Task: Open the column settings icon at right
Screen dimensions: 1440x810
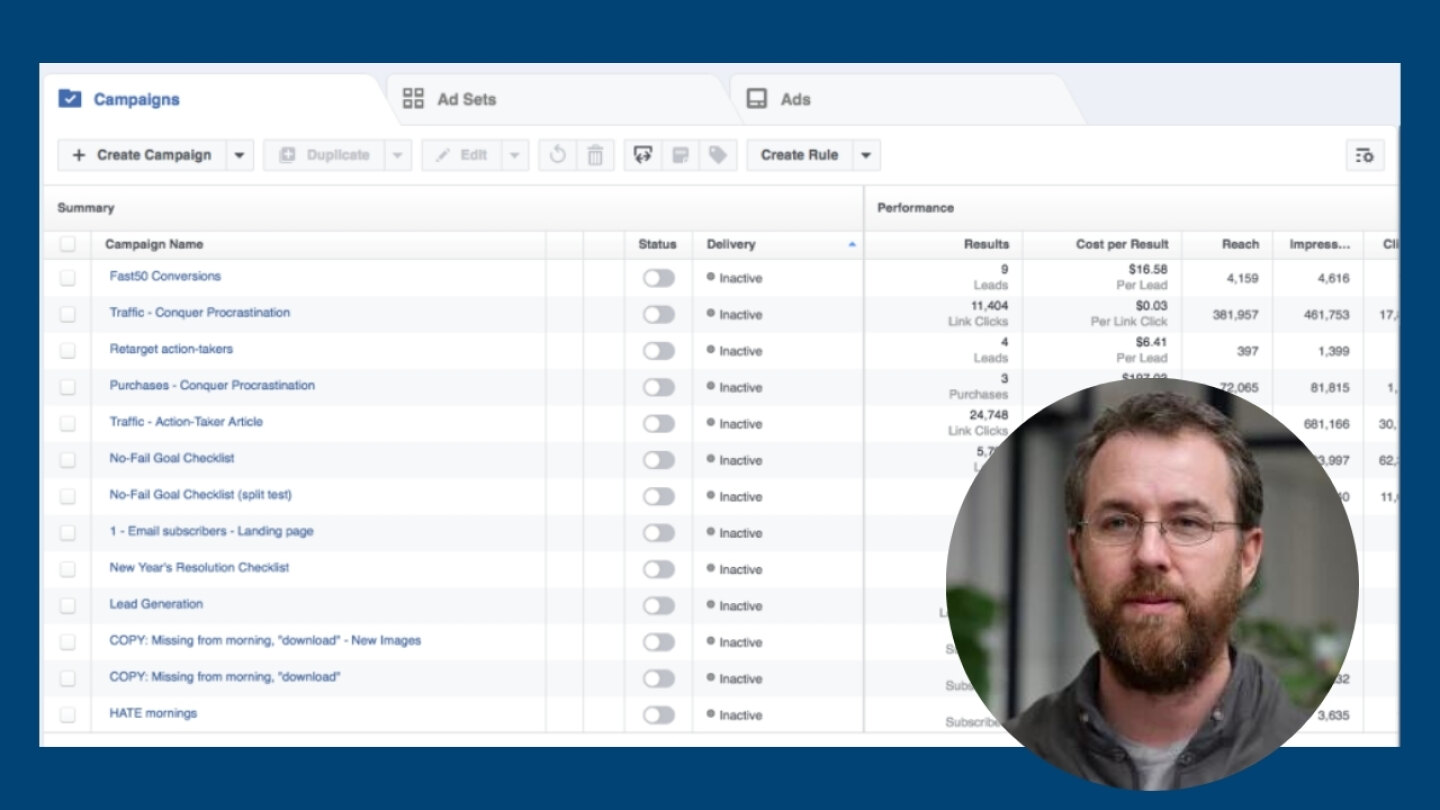Action: tap(1365, 155)
